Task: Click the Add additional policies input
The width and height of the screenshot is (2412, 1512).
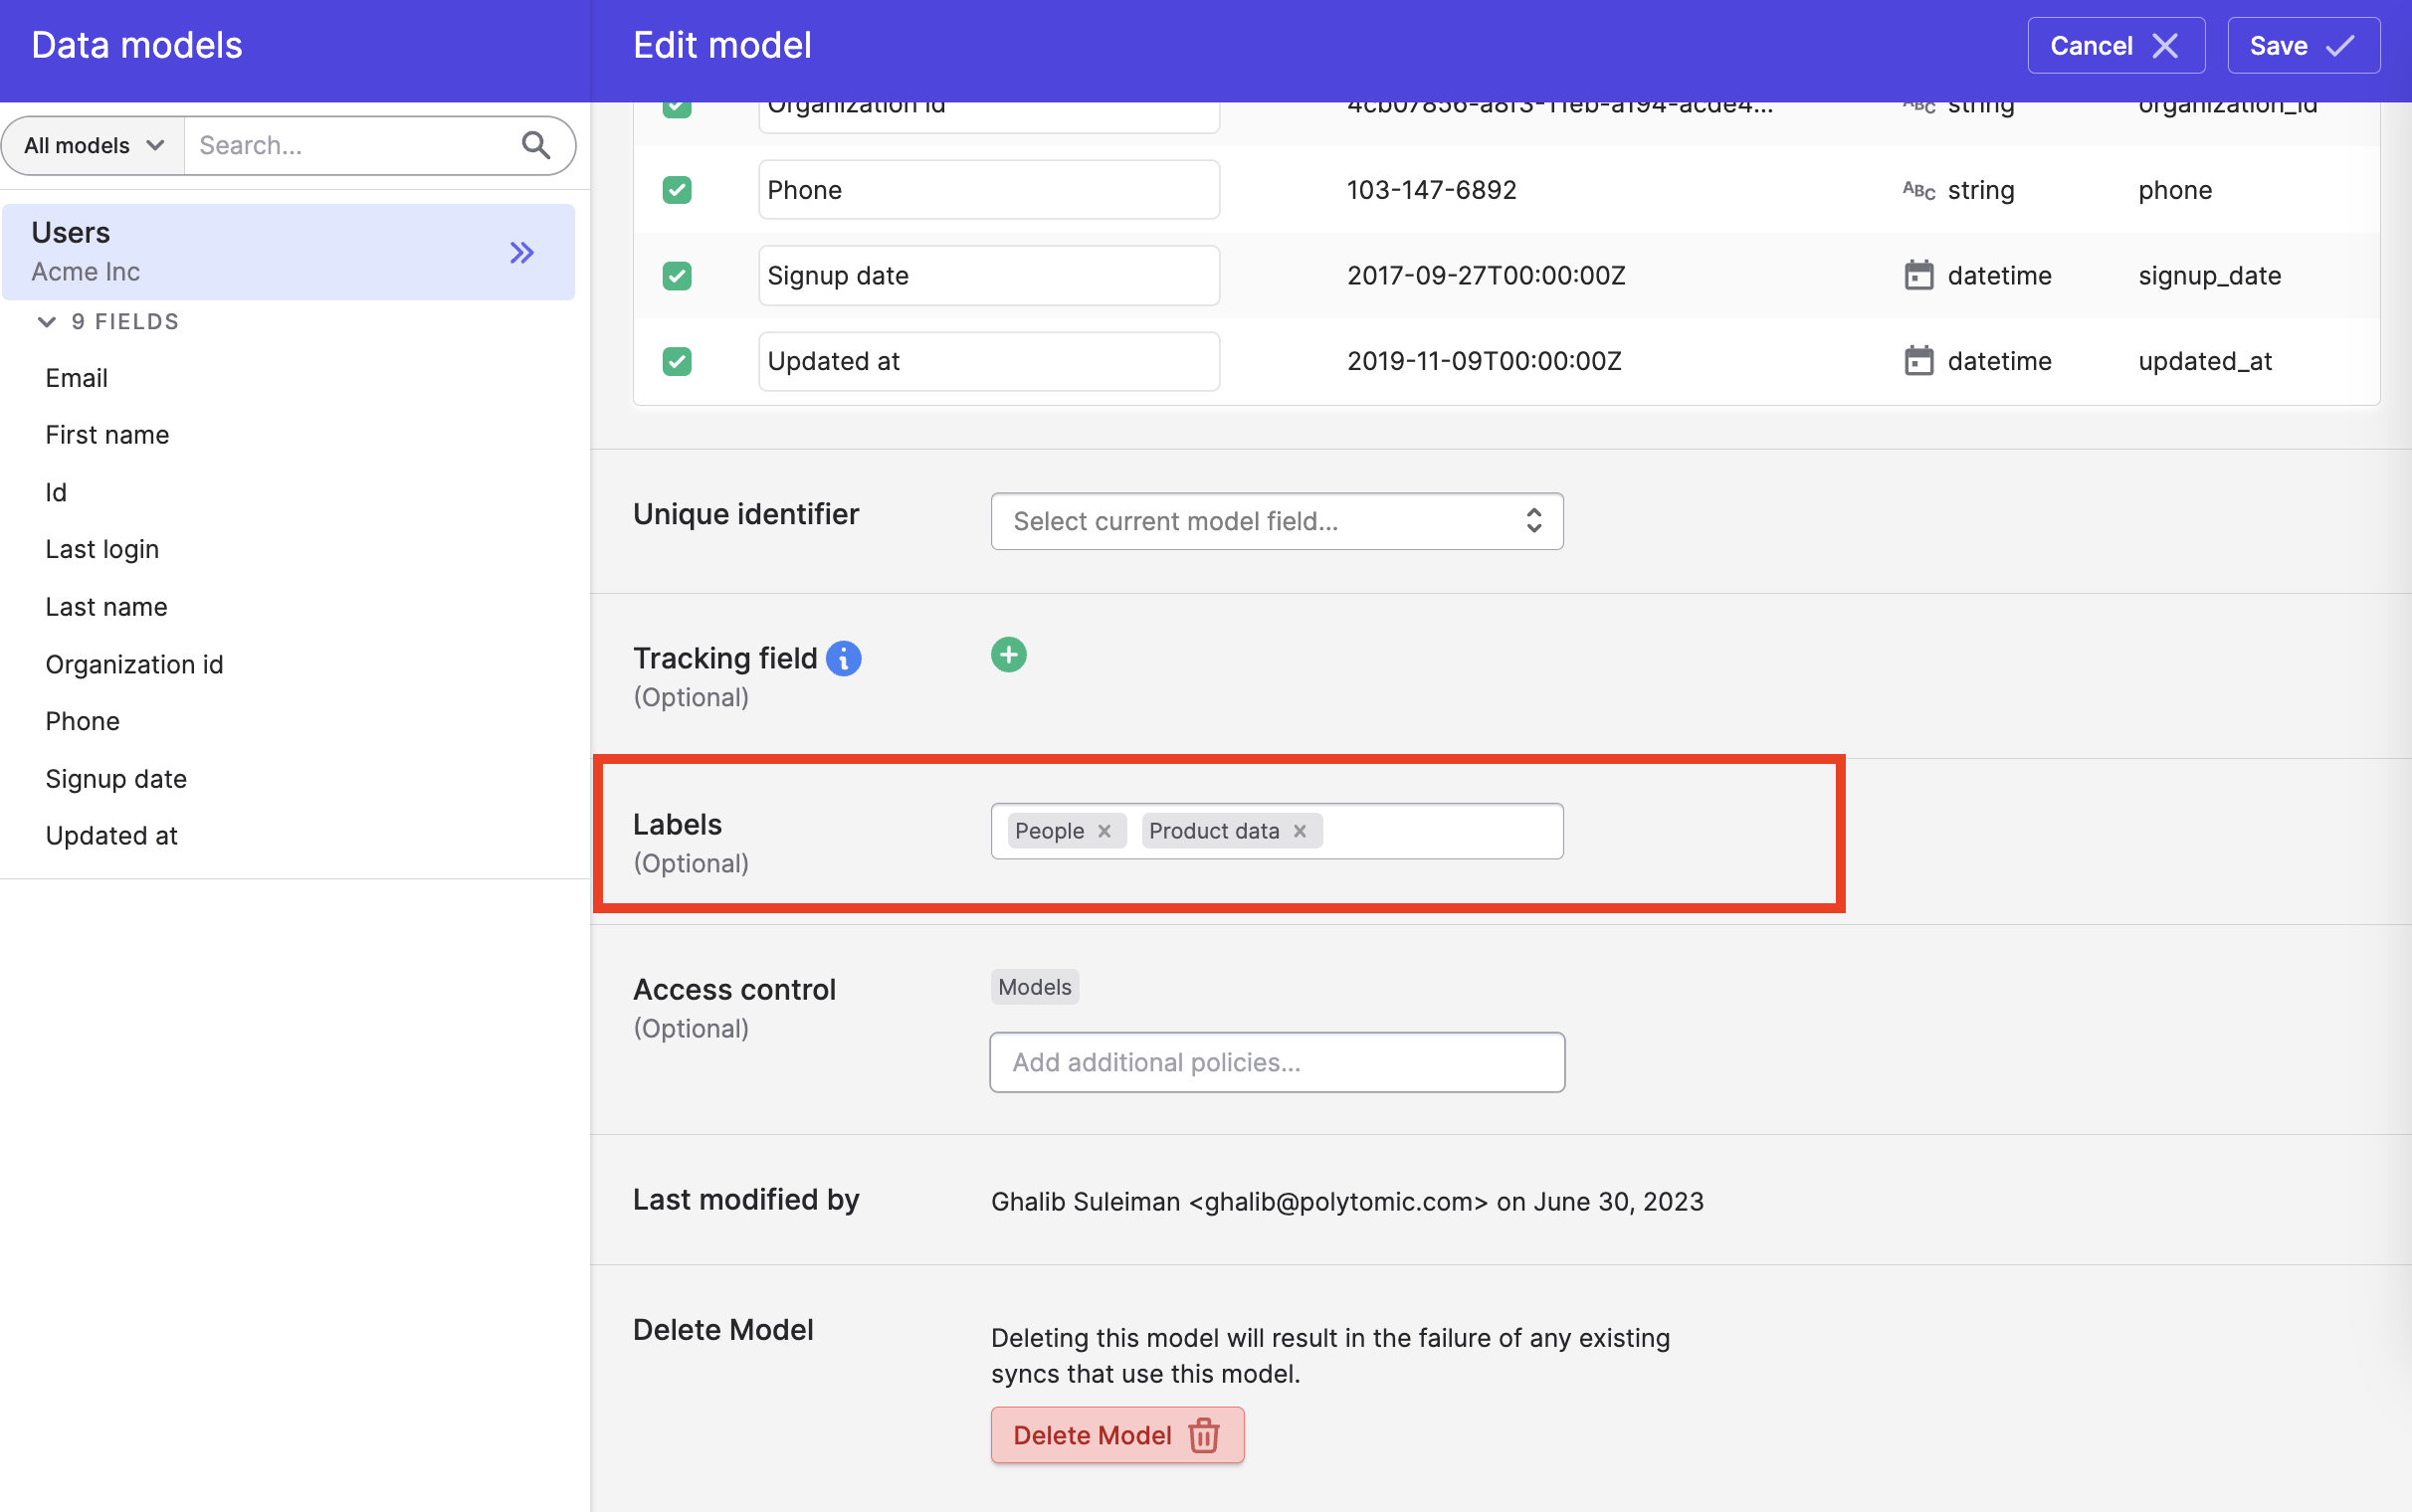Action: click(1276, 1062)
